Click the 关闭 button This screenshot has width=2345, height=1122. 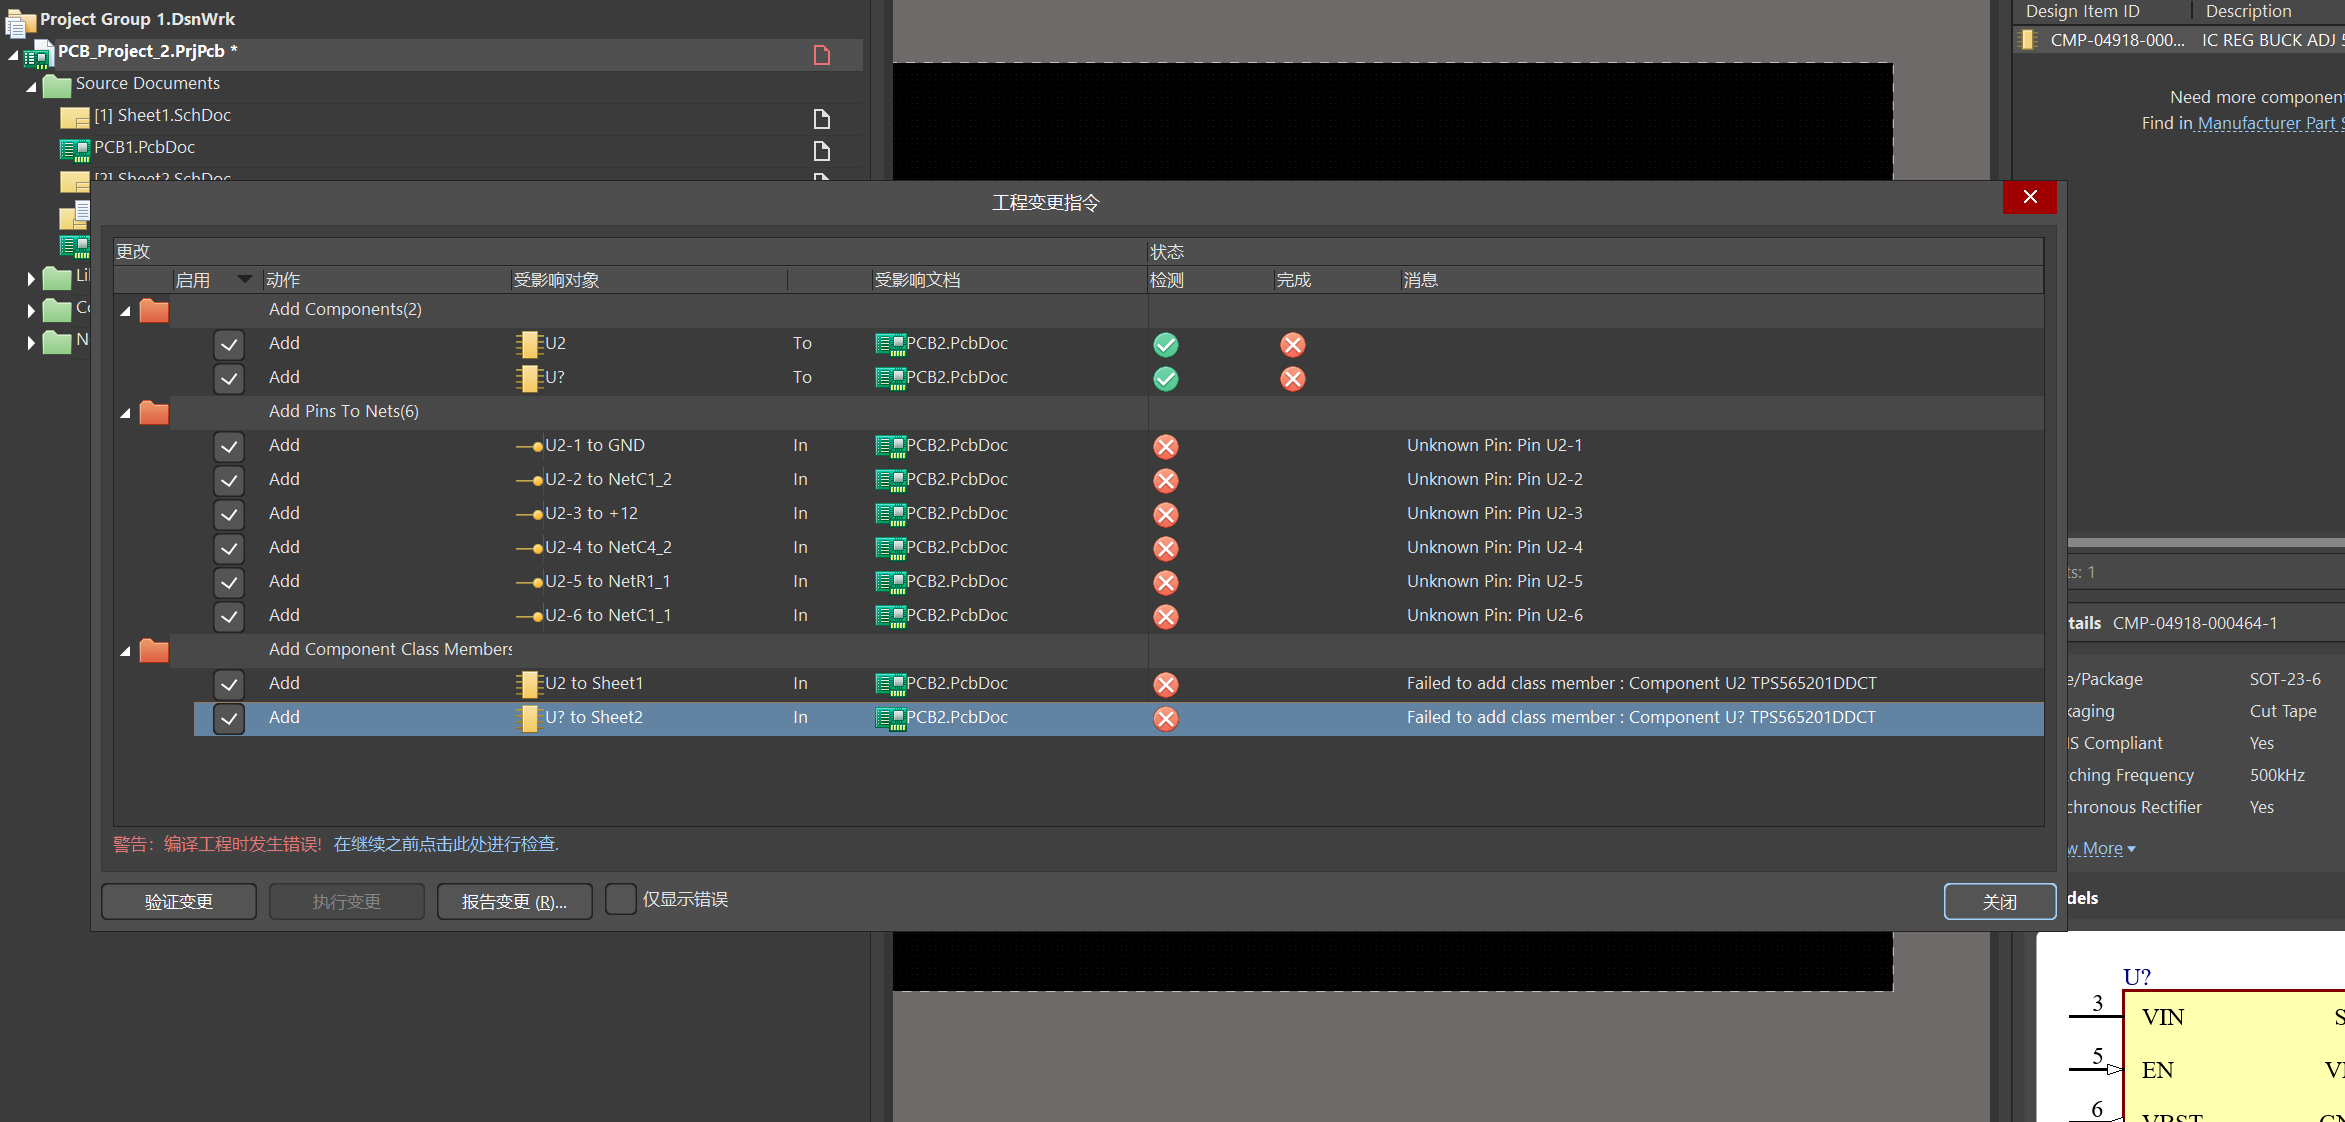click(x=1999, y=901)
